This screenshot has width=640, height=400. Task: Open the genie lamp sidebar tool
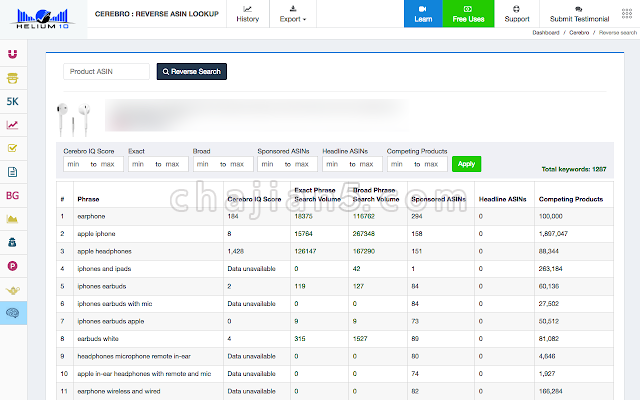13,290
